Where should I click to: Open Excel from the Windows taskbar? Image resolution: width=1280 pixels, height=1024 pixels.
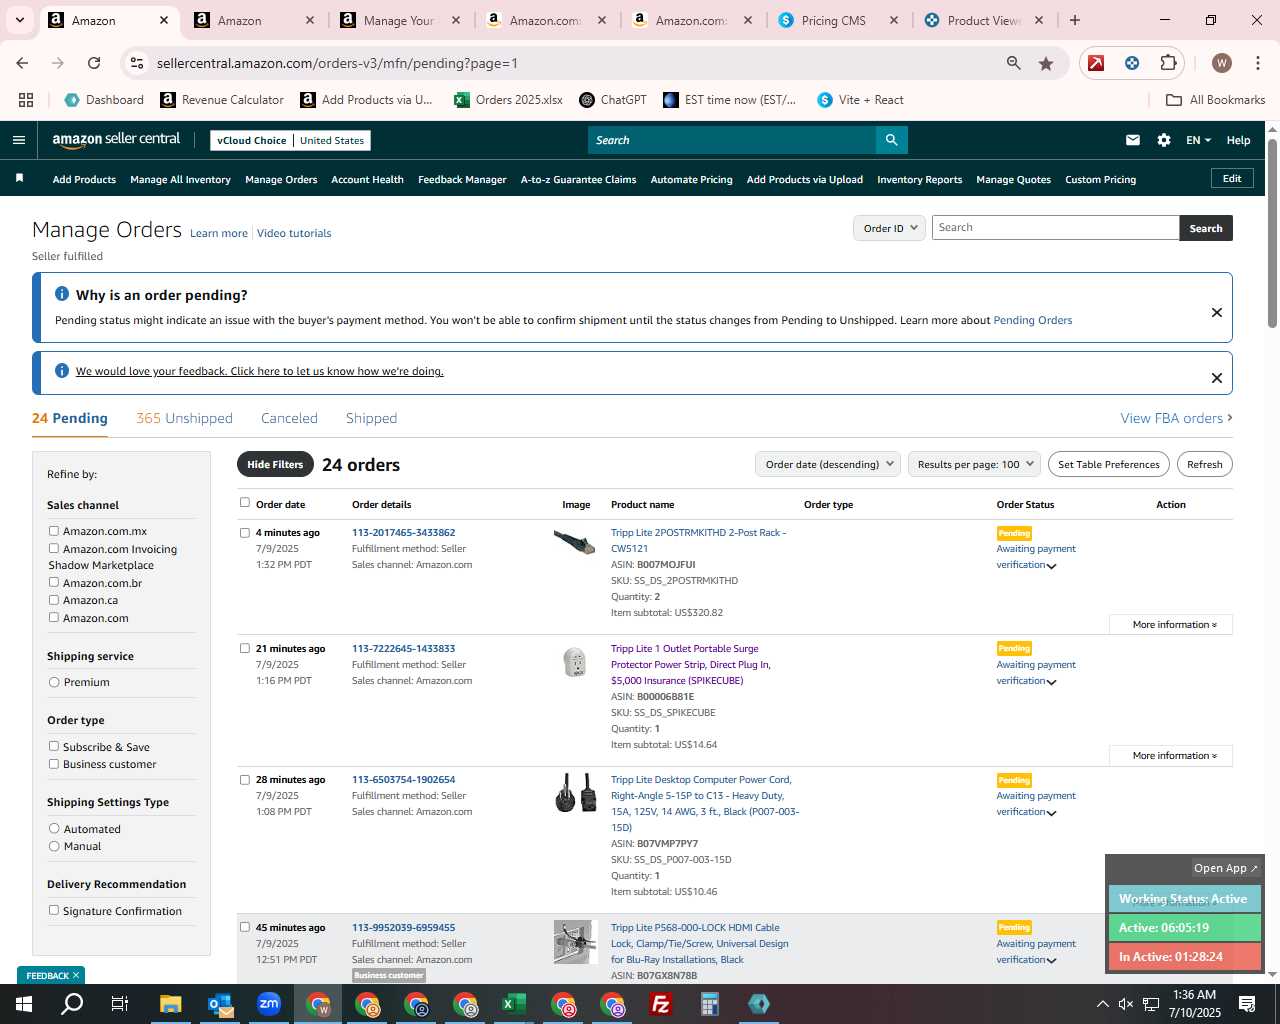coord(513,1004)
